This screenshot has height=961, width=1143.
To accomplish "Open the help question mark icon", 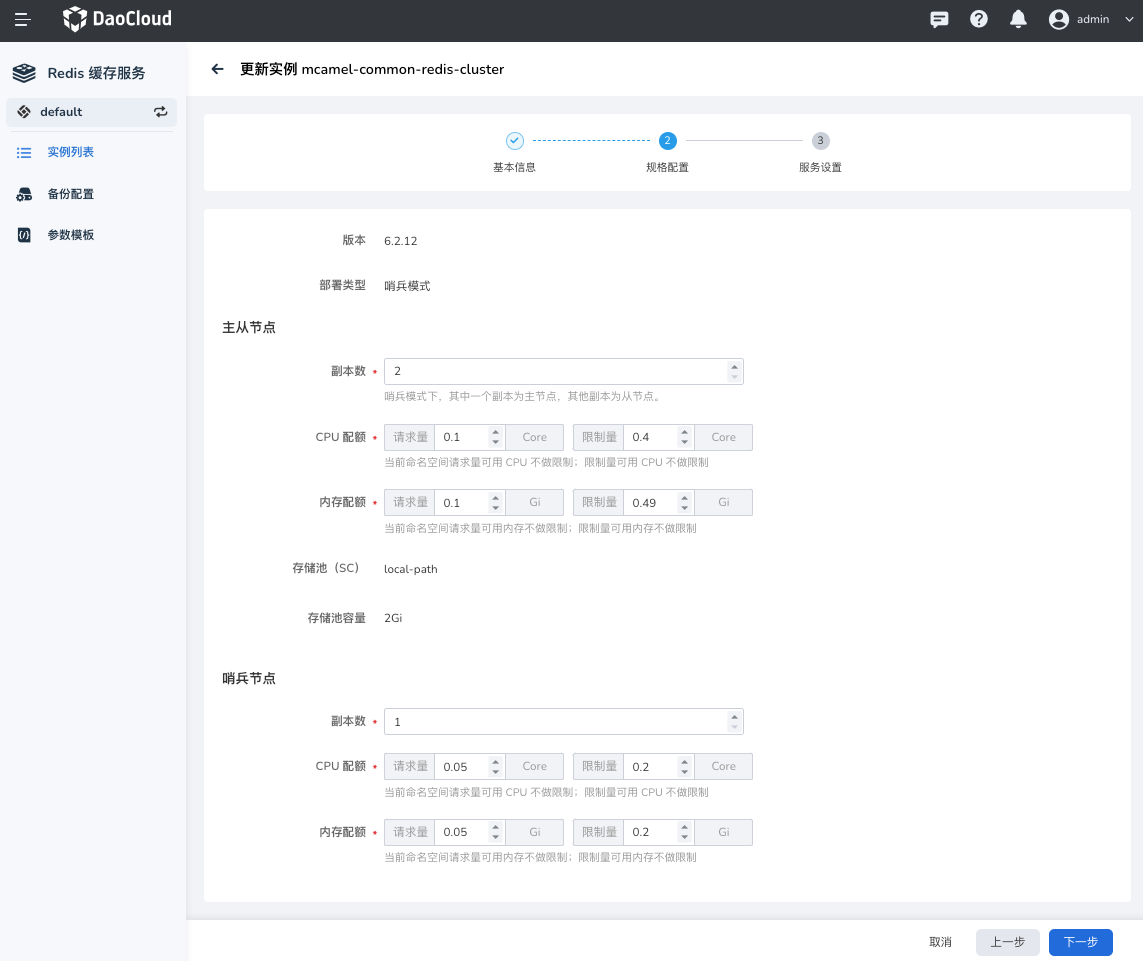I will tap(979, 19).
